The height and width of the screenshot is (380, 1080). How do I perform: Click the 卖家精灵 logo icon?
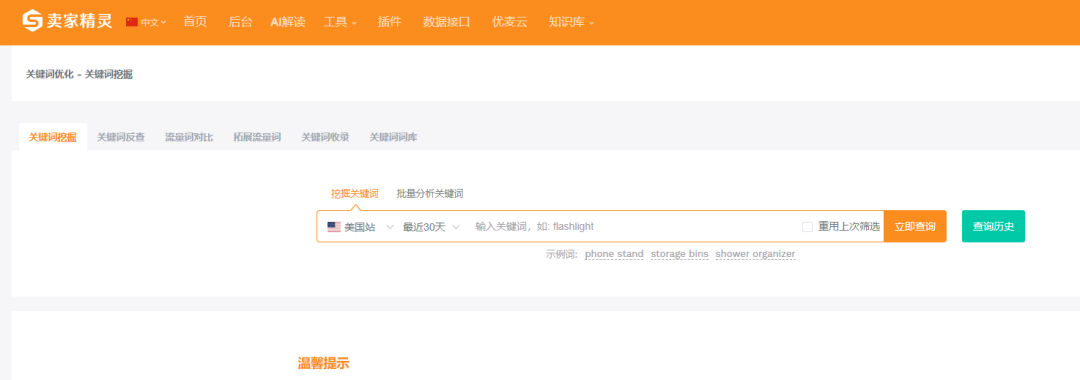coord(32,21)
